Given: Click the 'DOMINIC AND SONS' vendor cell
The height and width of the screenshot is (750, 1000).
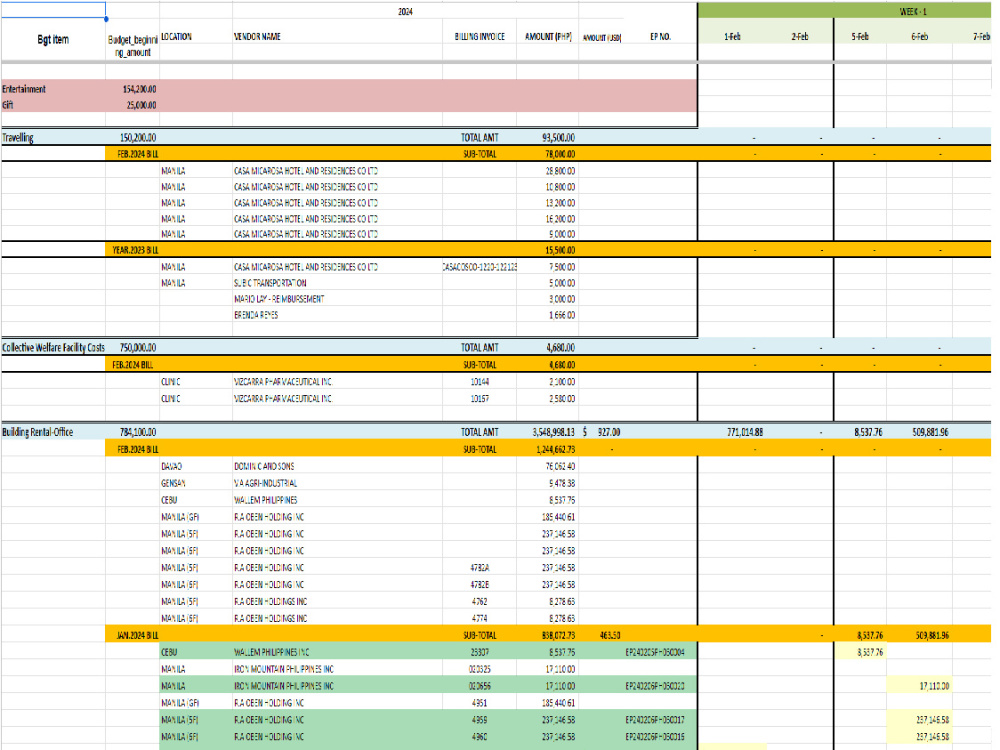Looking at the screenshot, I should (264, 467).
